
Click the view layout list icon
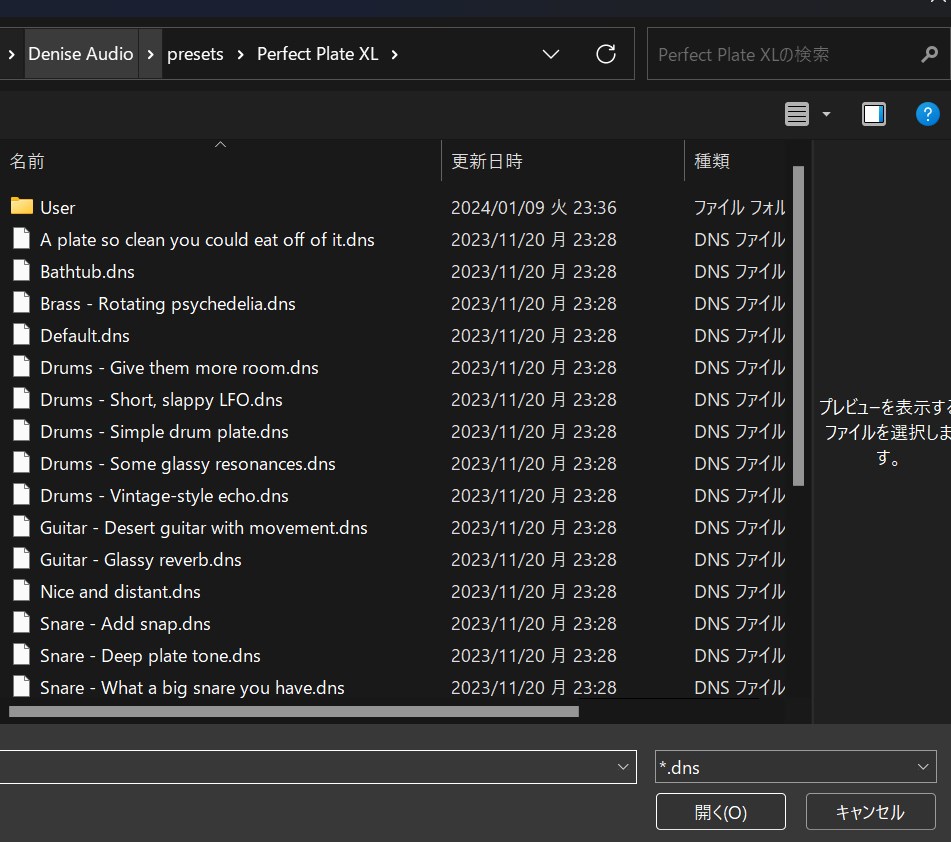click(796, 114)
